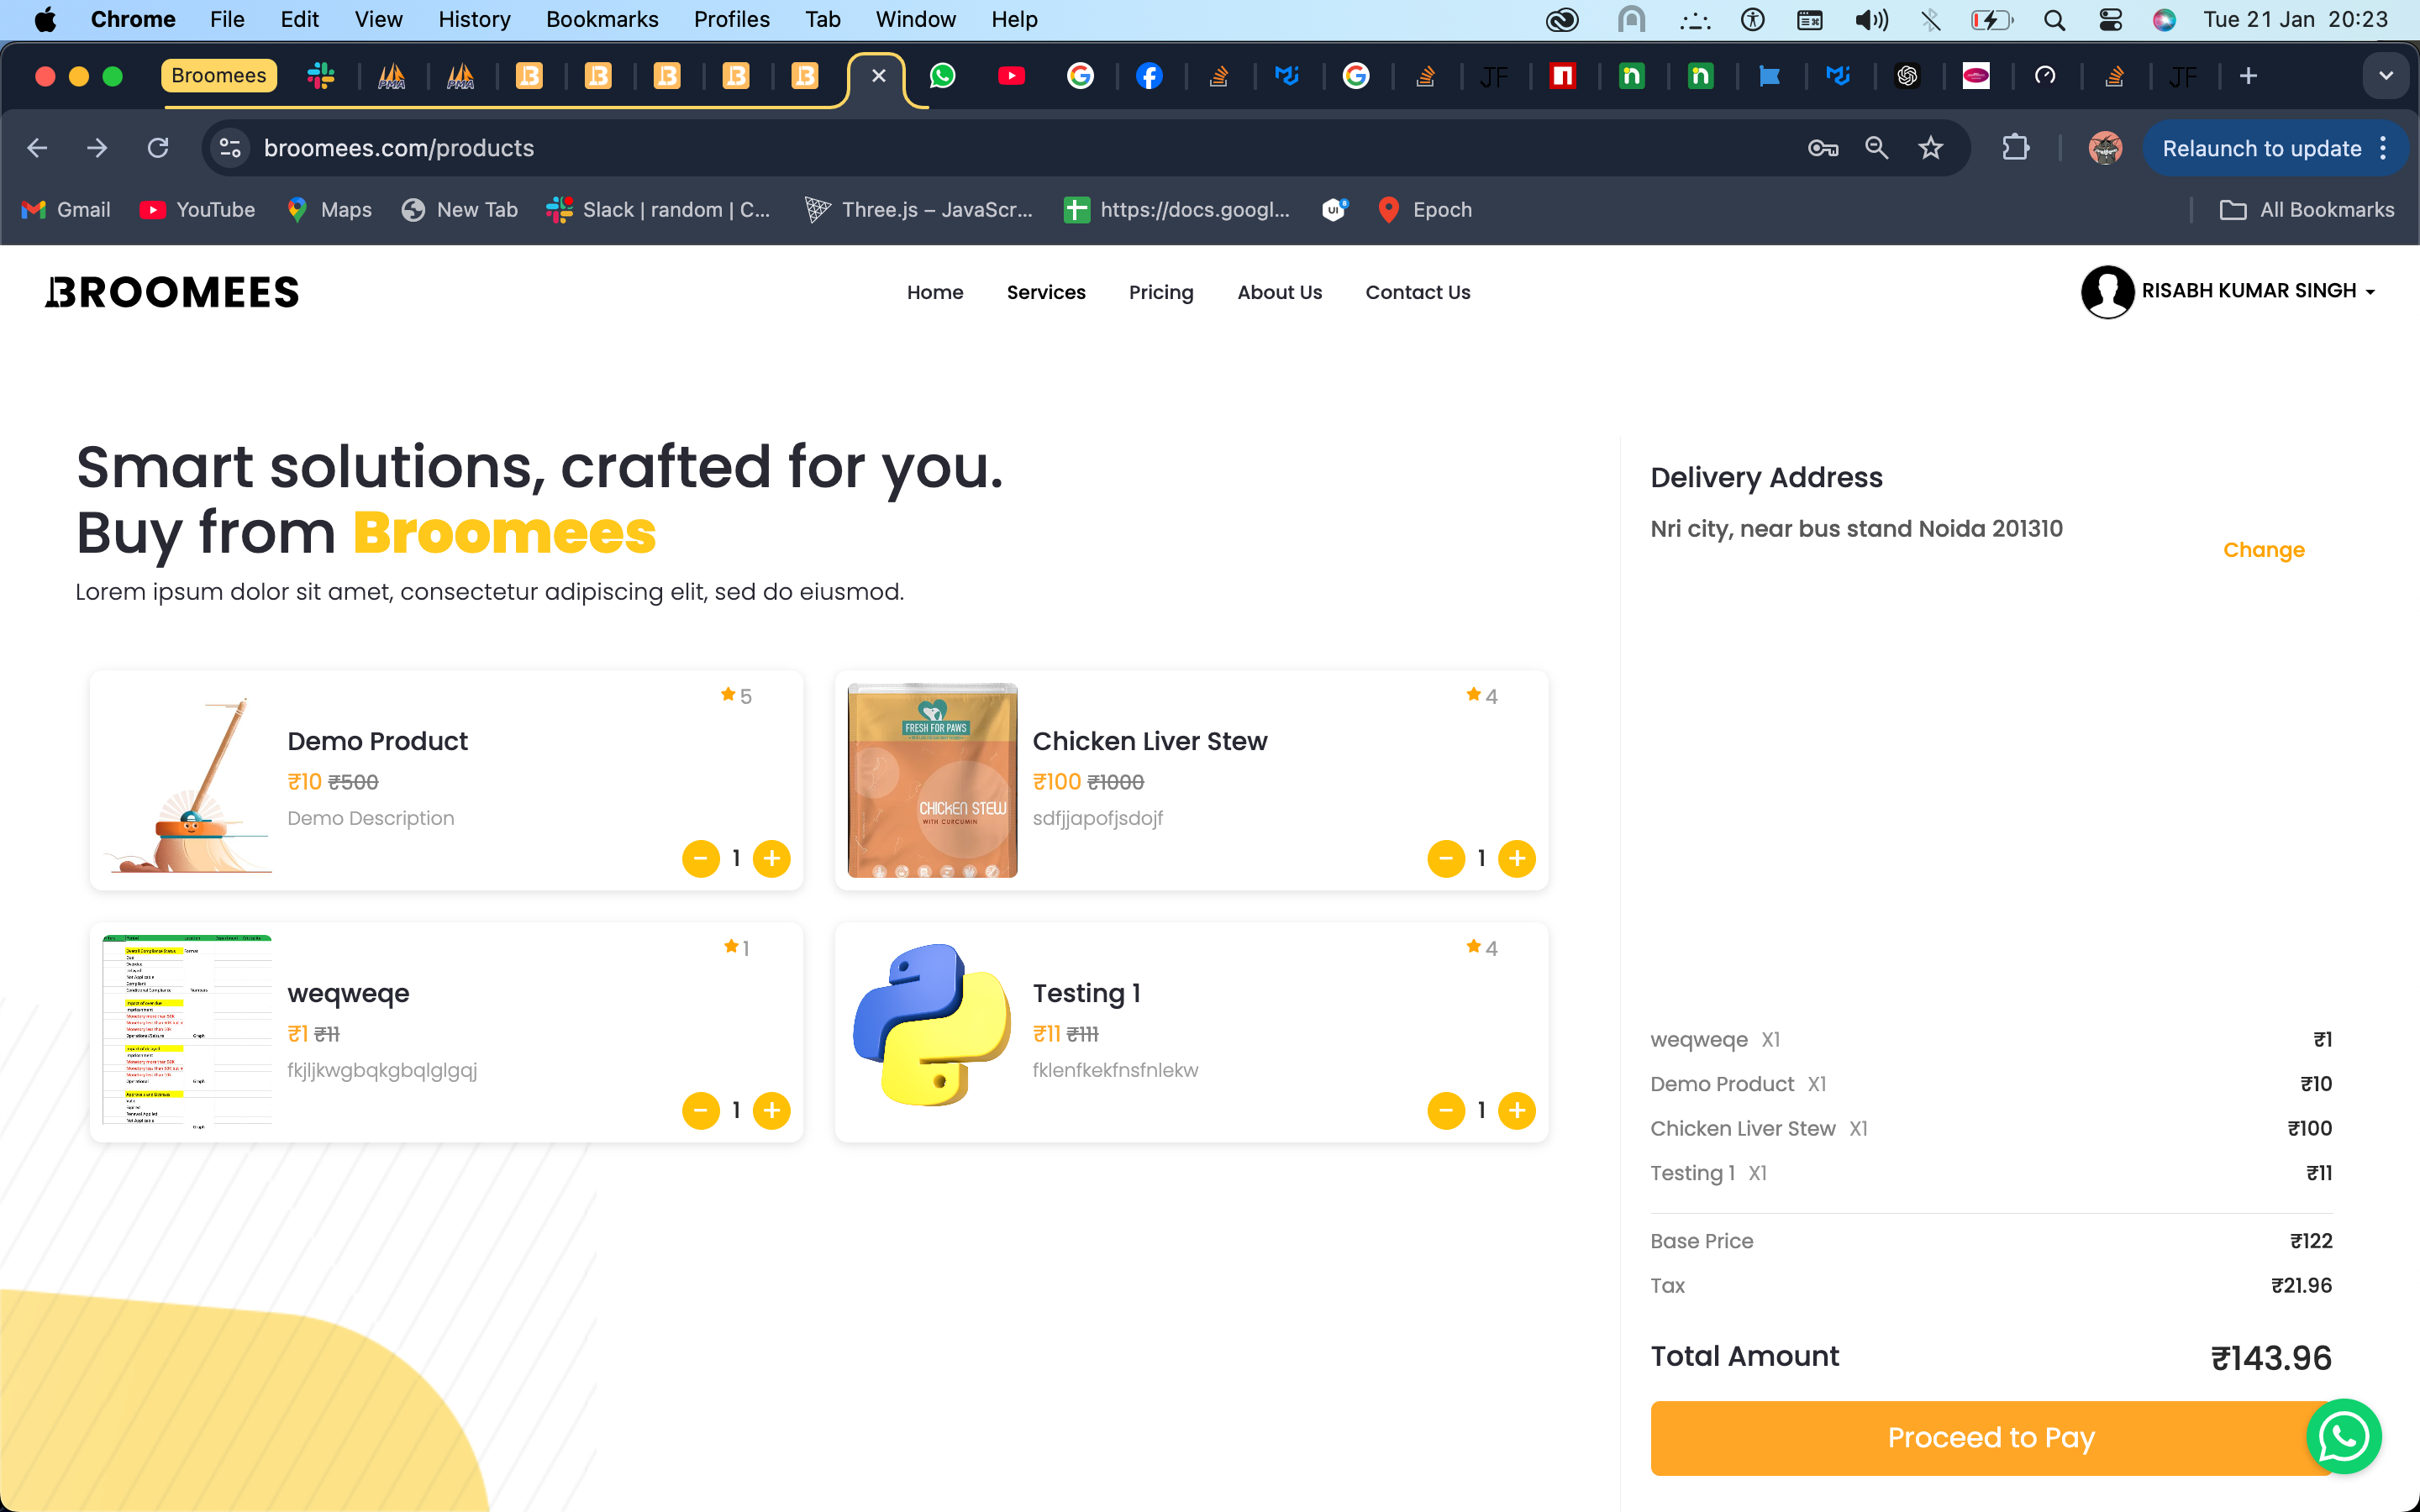Open All Bookmarks folder
The width and height of the screenshot is (2420, 1512).
click(2307, 209)
